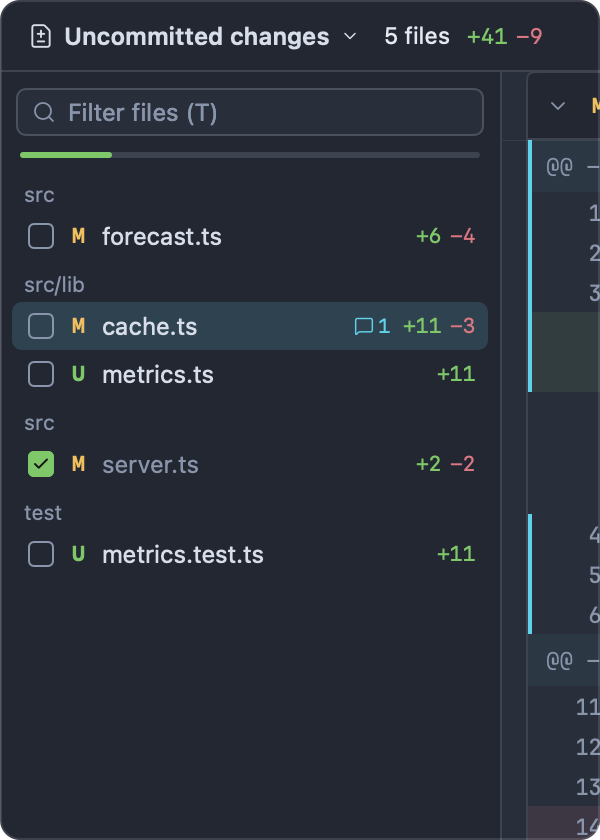
Task: Select the metrics.test.ts file row
Action: 250,554
